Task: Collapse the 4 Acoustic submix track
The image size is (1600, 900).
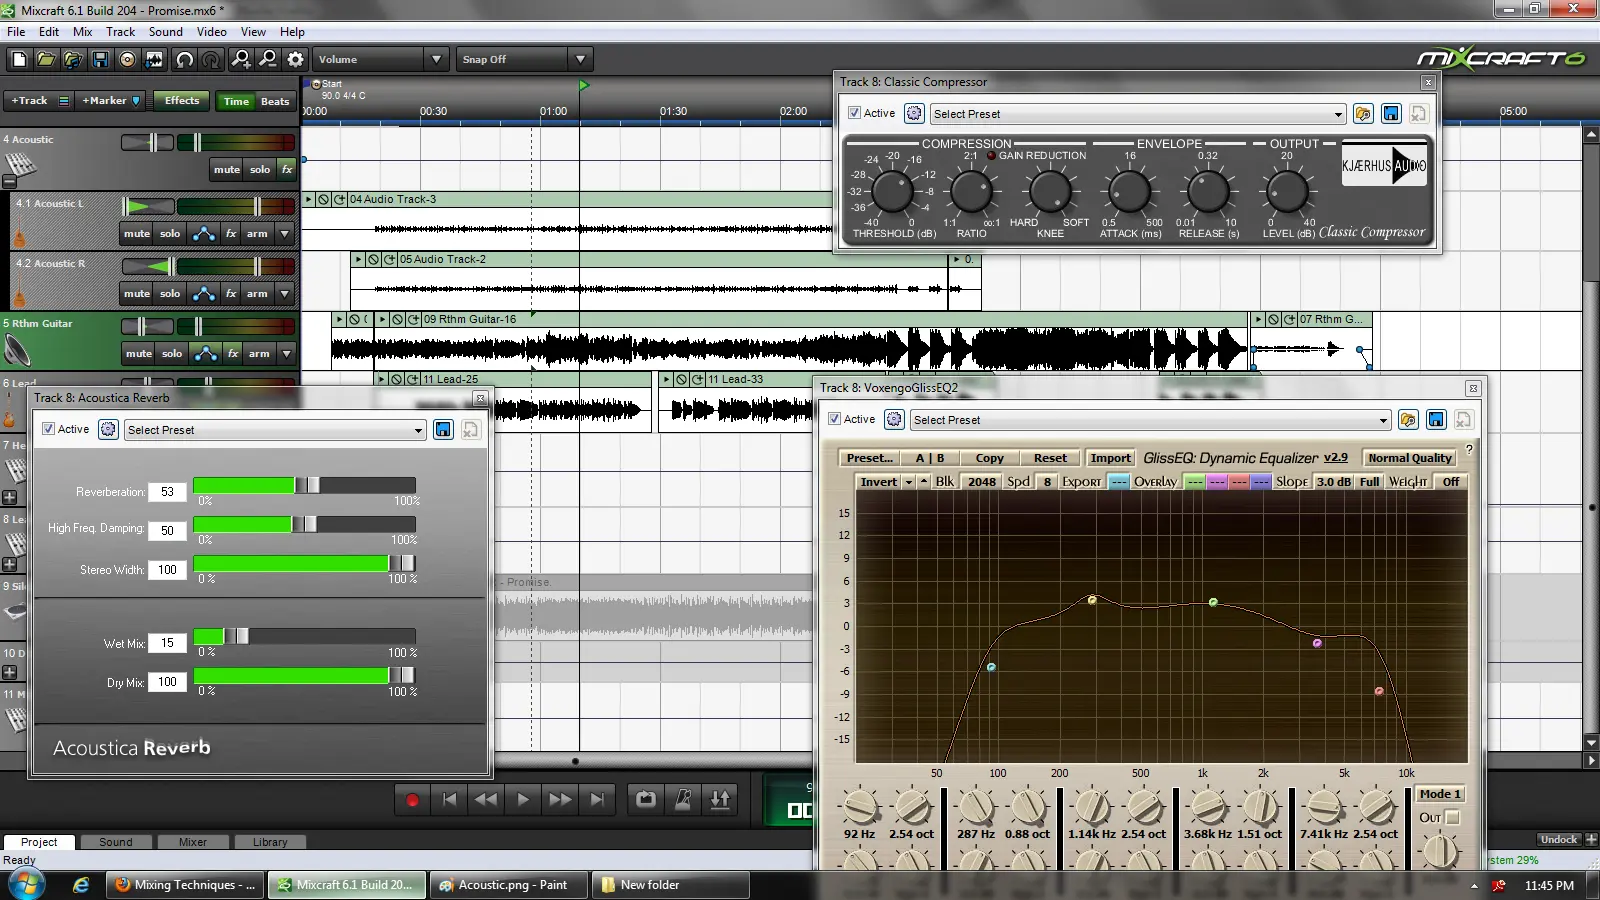Action: 9,182
